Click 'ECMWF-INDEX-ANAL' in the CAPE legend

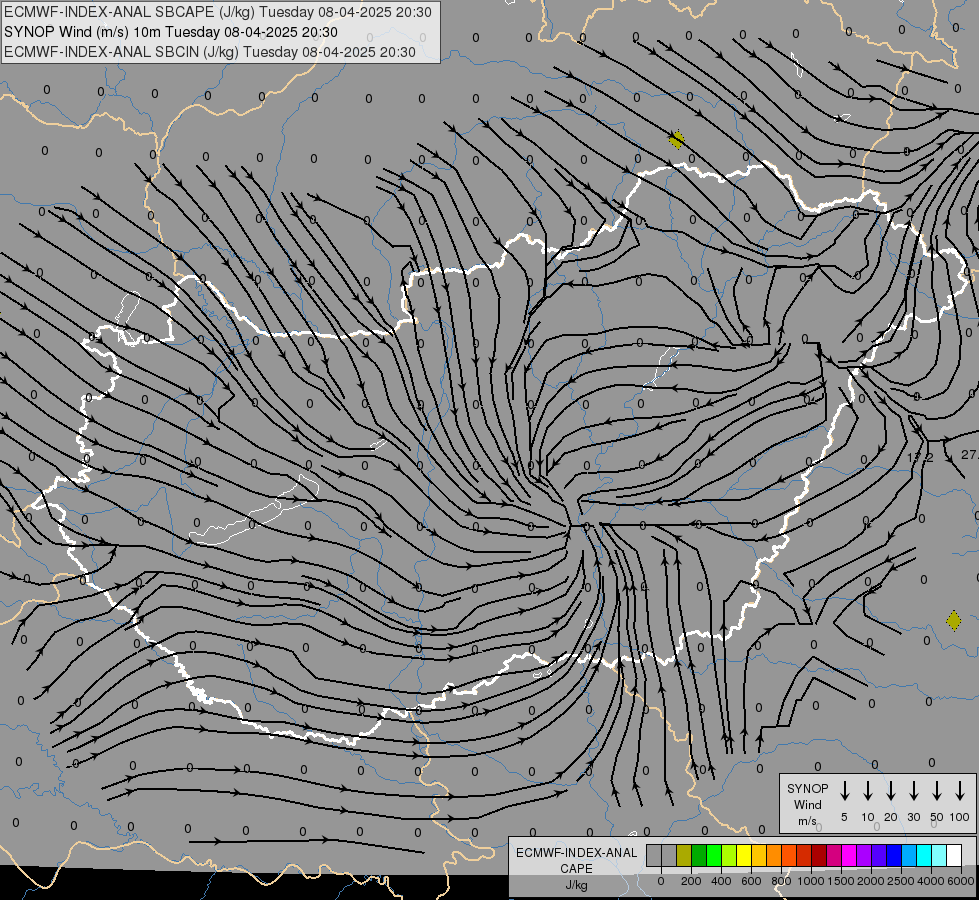point(576,853)
